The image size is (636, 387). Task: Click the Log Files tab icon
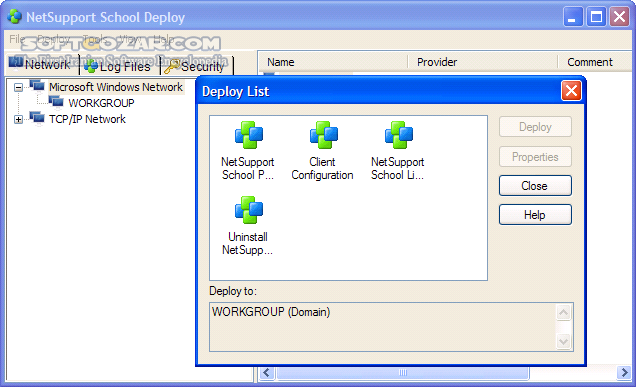coord(91,66)
